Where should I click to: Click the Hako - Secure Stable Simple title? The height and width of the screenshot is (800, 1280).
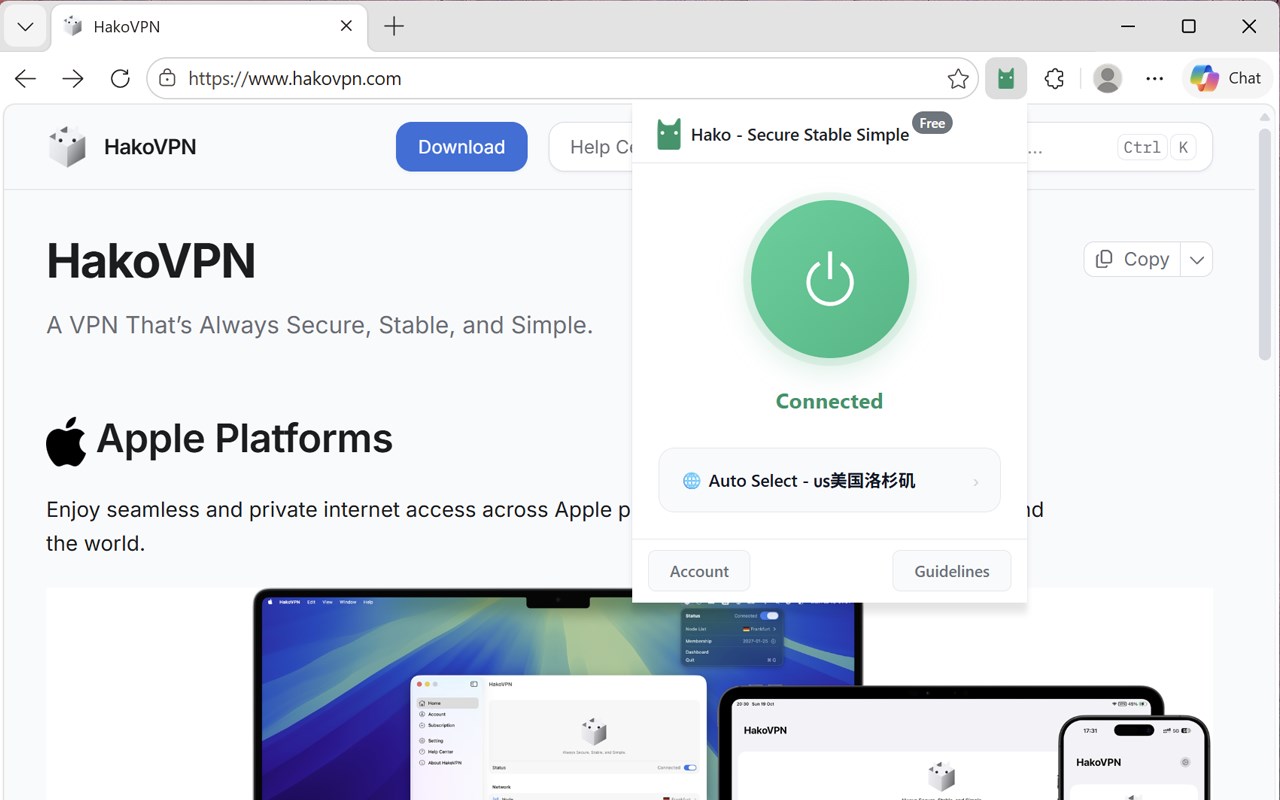800,134
